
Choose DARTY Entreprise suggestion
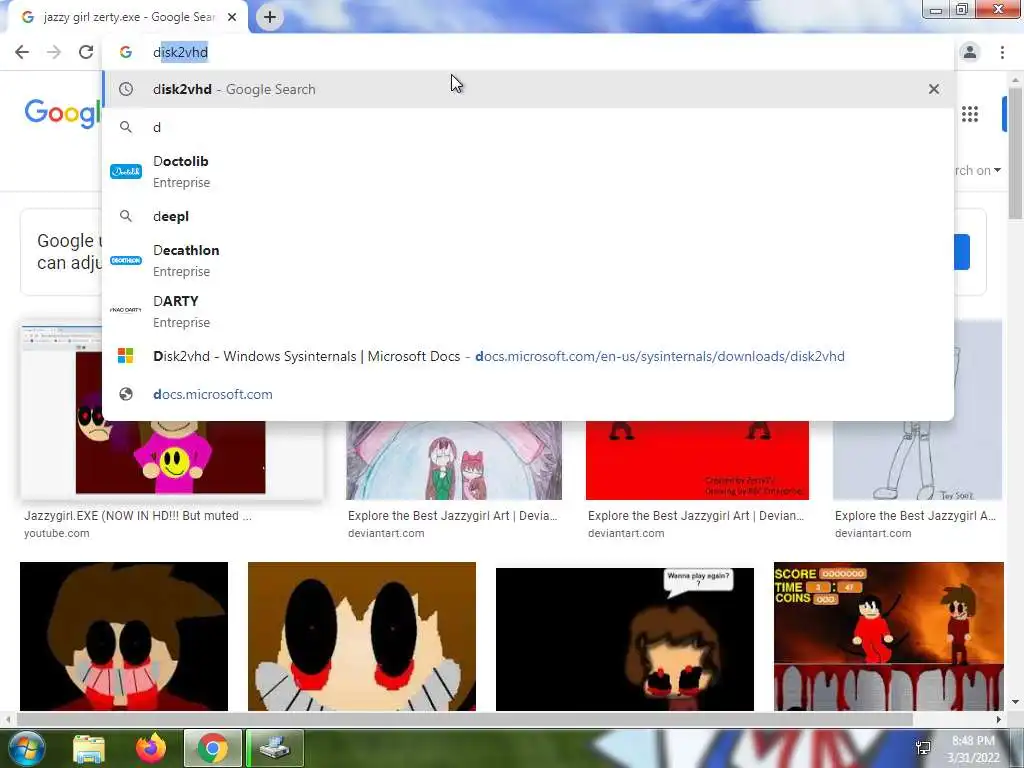point(528,312)
